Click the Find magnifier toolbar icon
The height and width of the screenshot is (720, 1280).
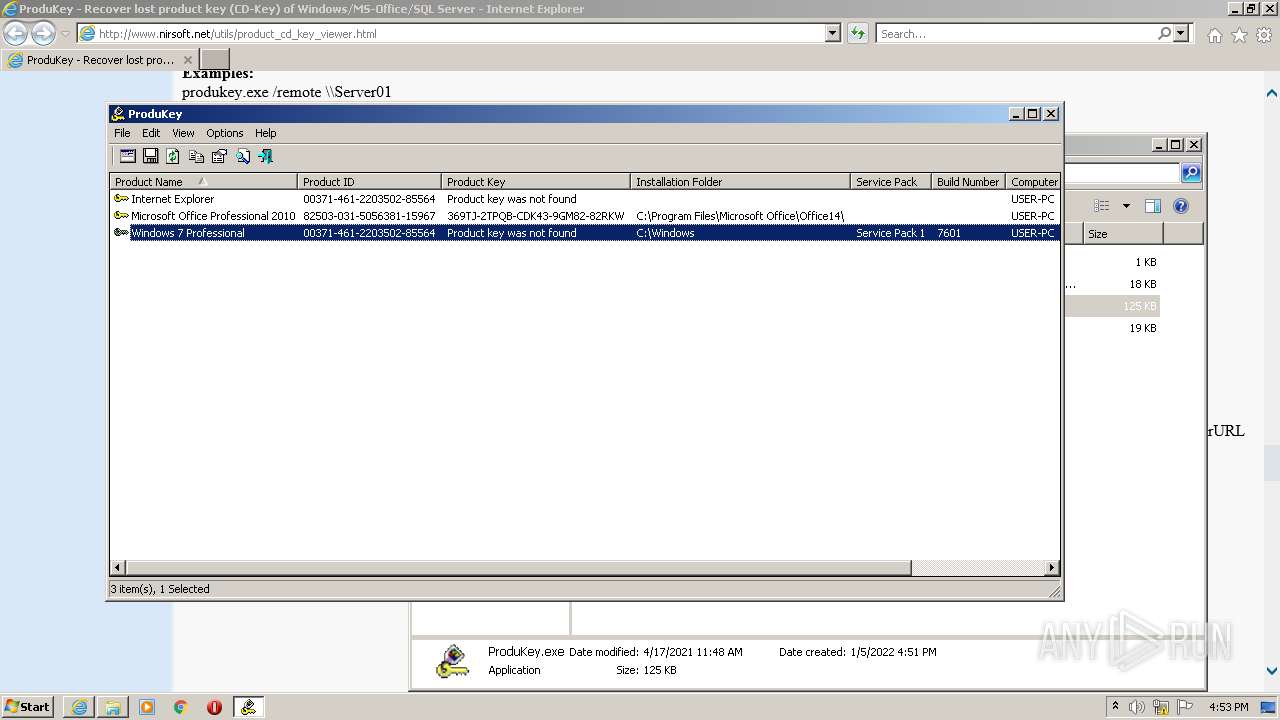243,156
